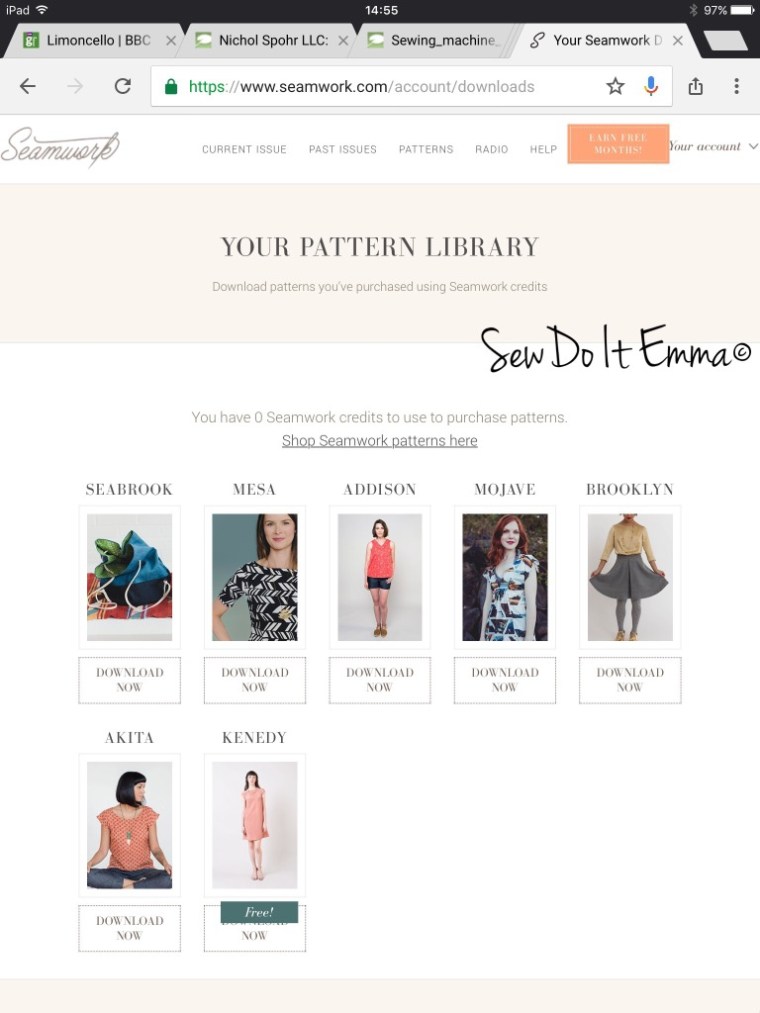Expand Your account dropdown
The image size is (760, 1013).
713,147
